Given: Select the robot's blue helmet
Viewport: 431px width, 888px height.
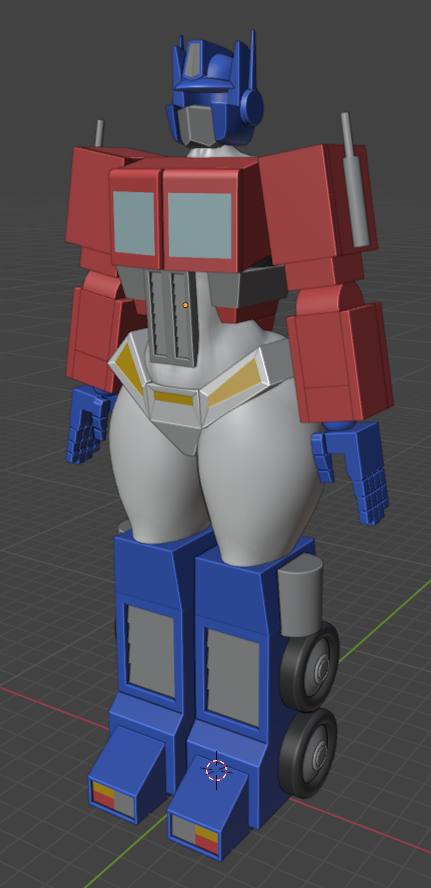Looking at the screenshot, I should click(216, 89).
